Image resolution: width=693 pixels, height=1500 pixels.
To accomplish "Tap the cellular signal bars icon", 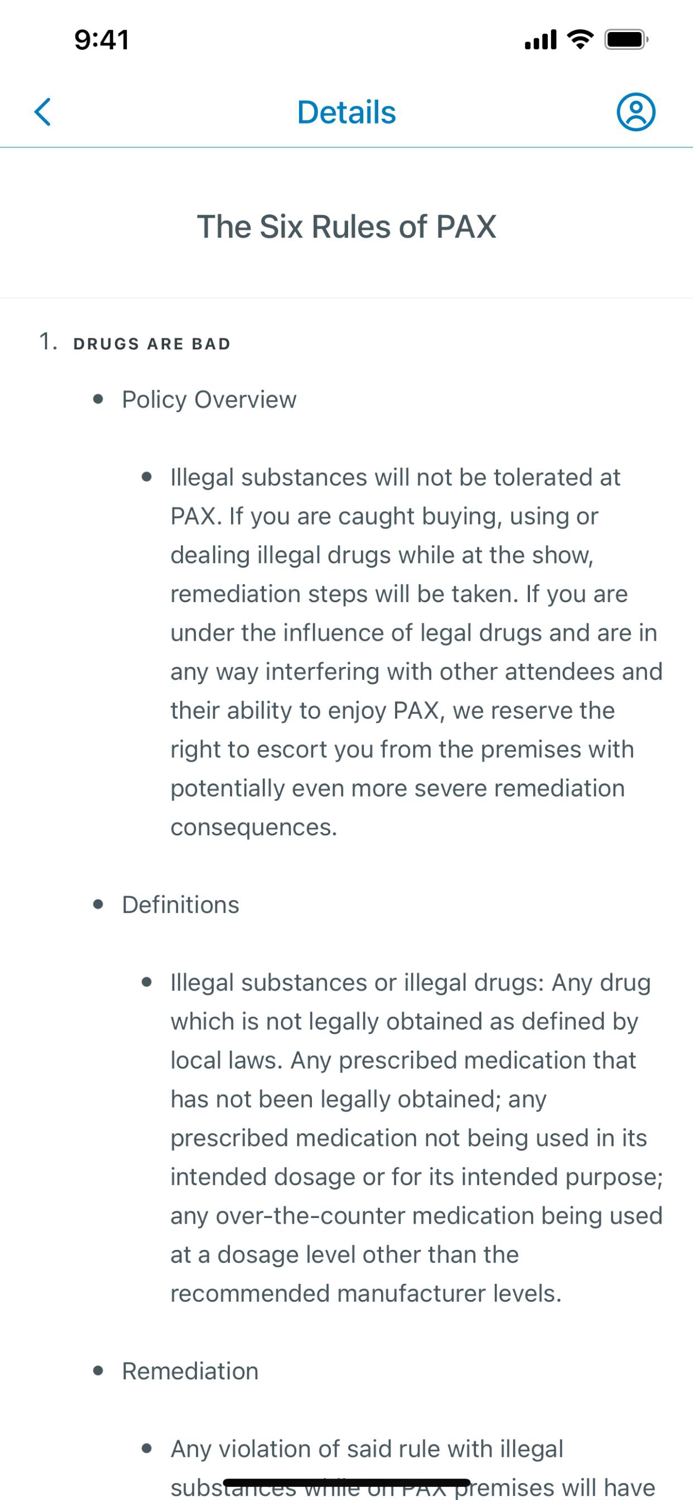I will point(540,41).
